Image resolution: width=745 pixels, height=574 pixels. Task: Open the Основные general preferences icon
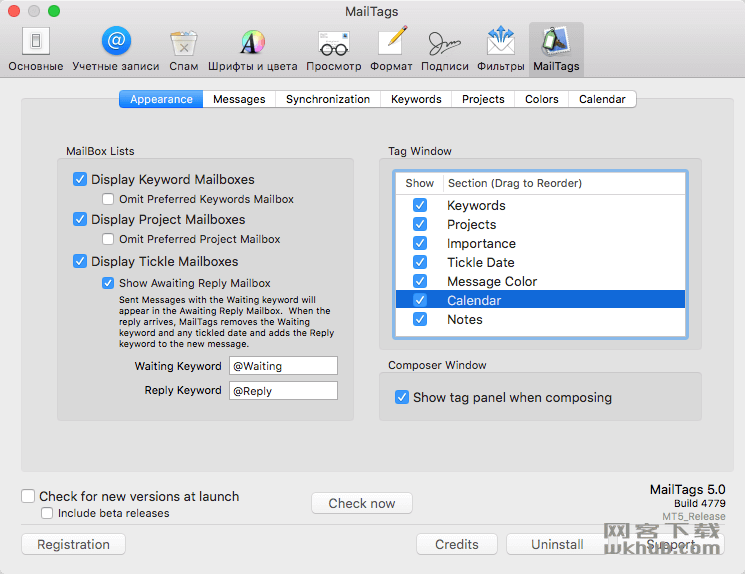(36, 49)
